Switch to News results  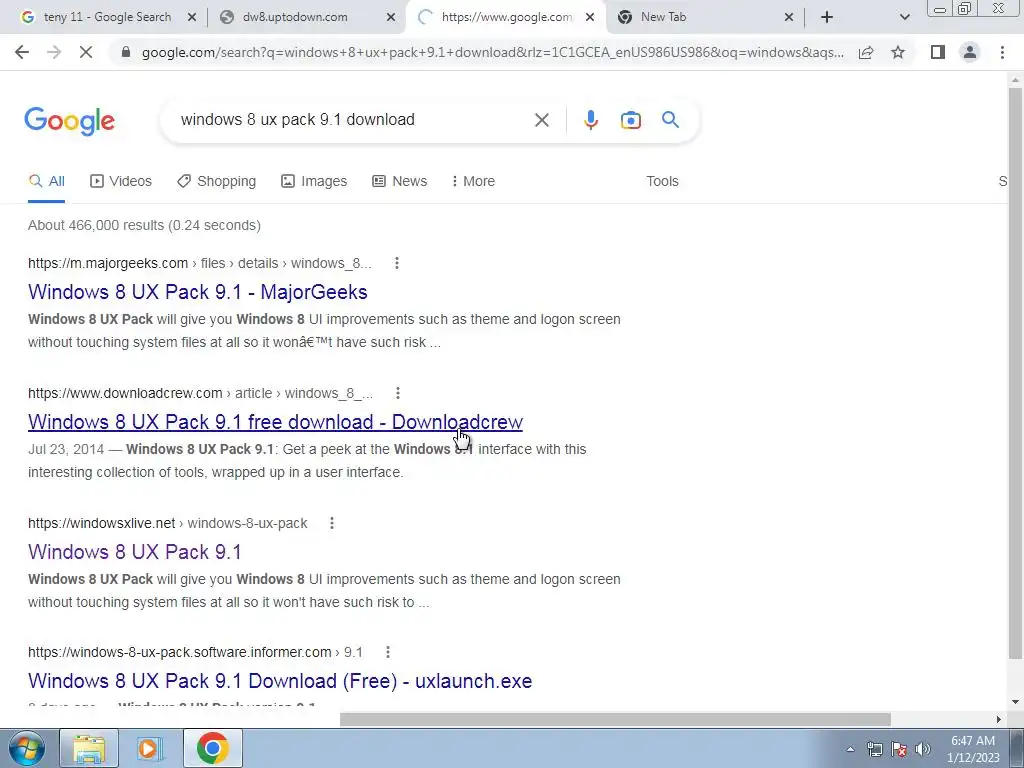click(400, 182)
